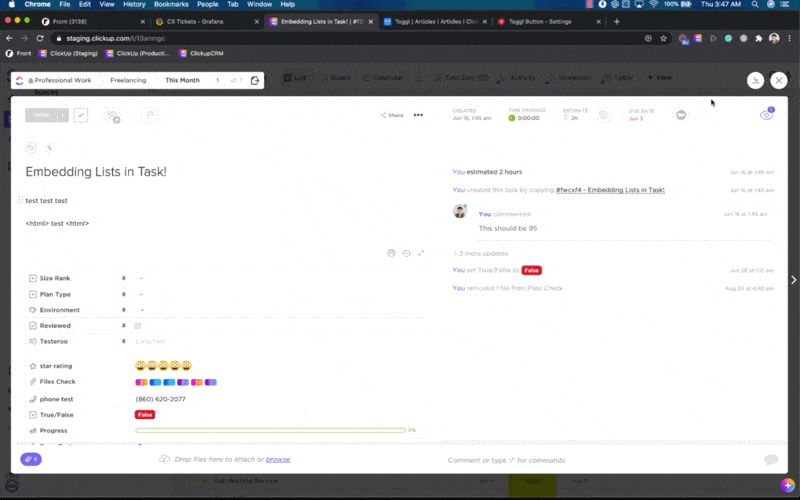Screen dimensions: 800x500
Task: Mark task complete with checkmark box
Action: pyautogui.click(x=81, y=115)
